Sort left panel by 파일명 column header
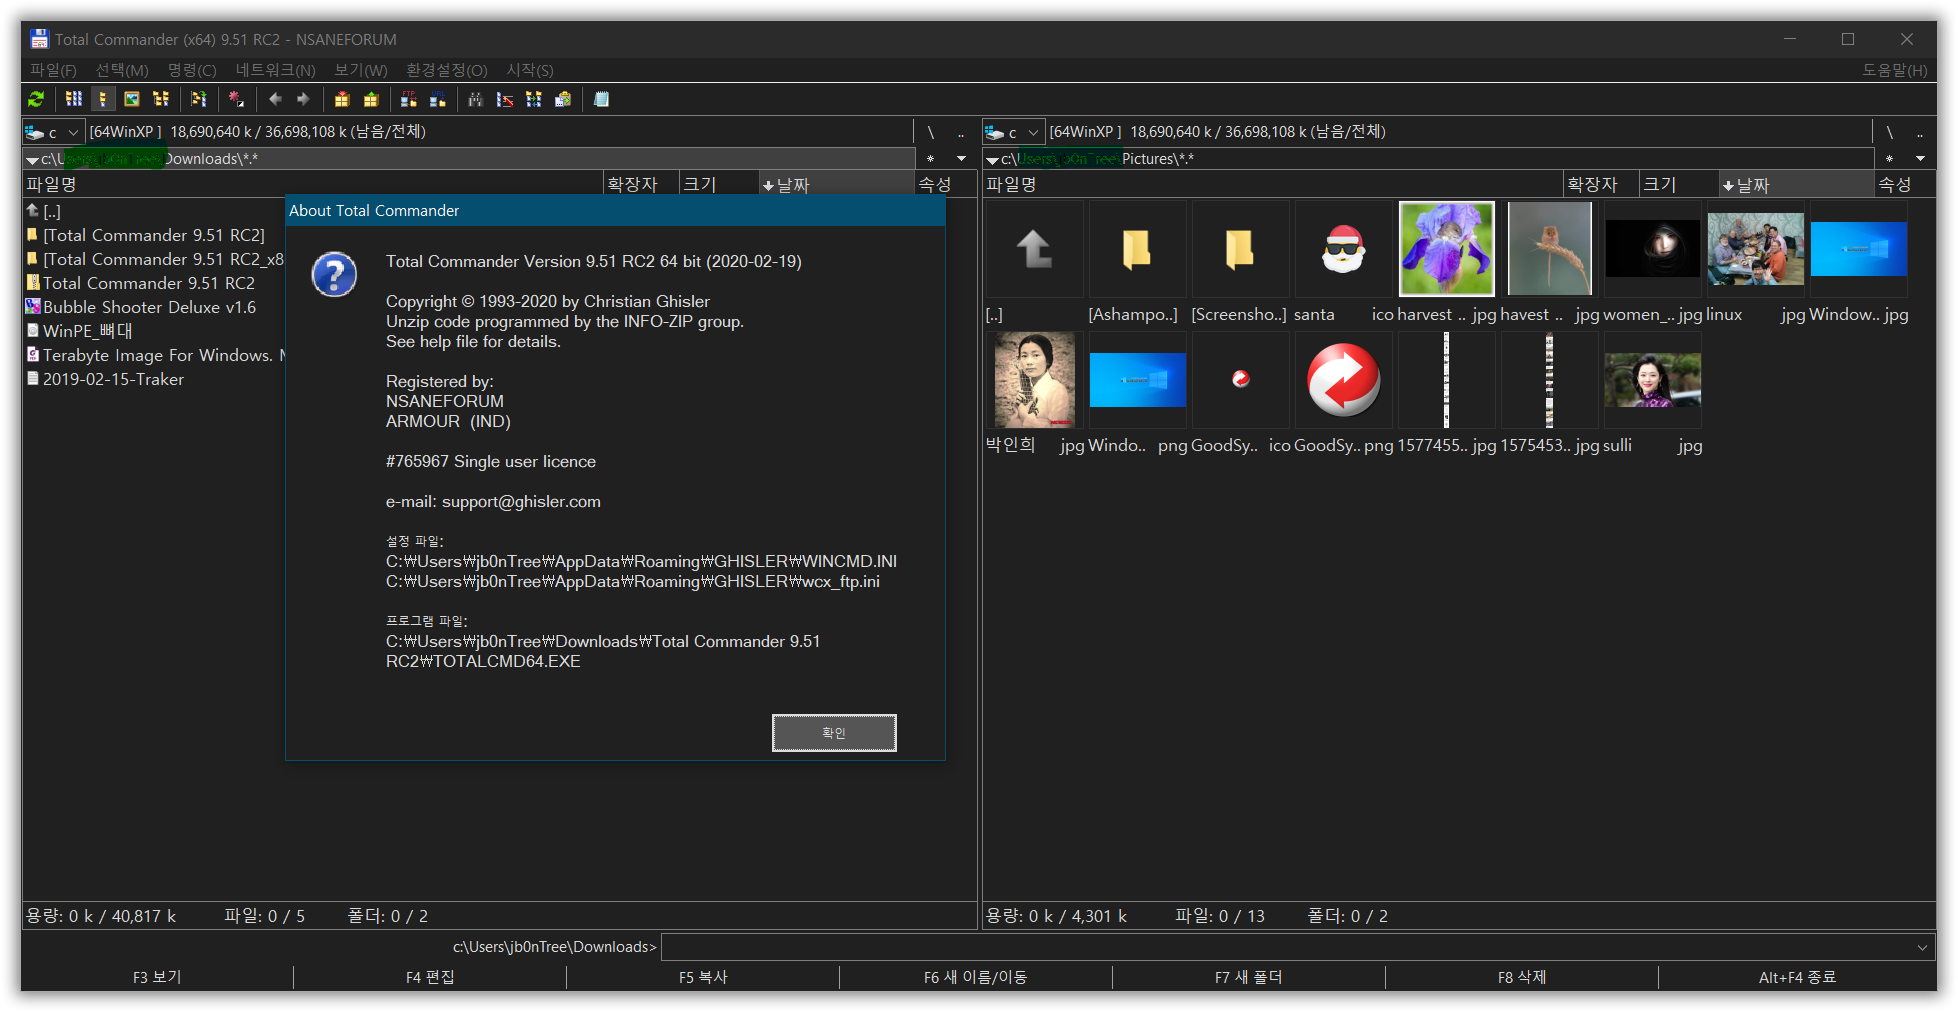 point(313,185)
